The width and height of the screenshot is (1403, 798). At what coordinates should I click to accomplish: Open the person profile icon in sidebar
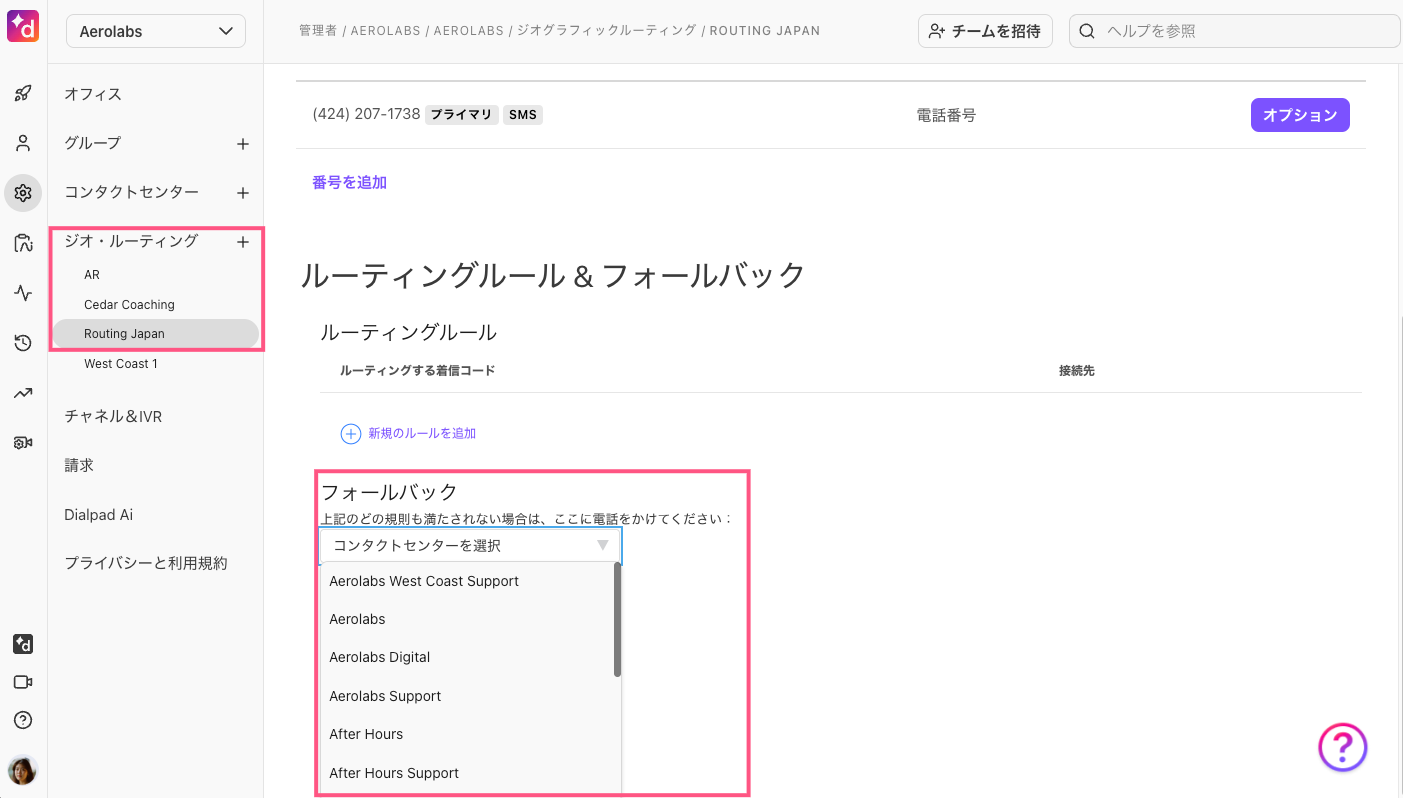[23, 143]
